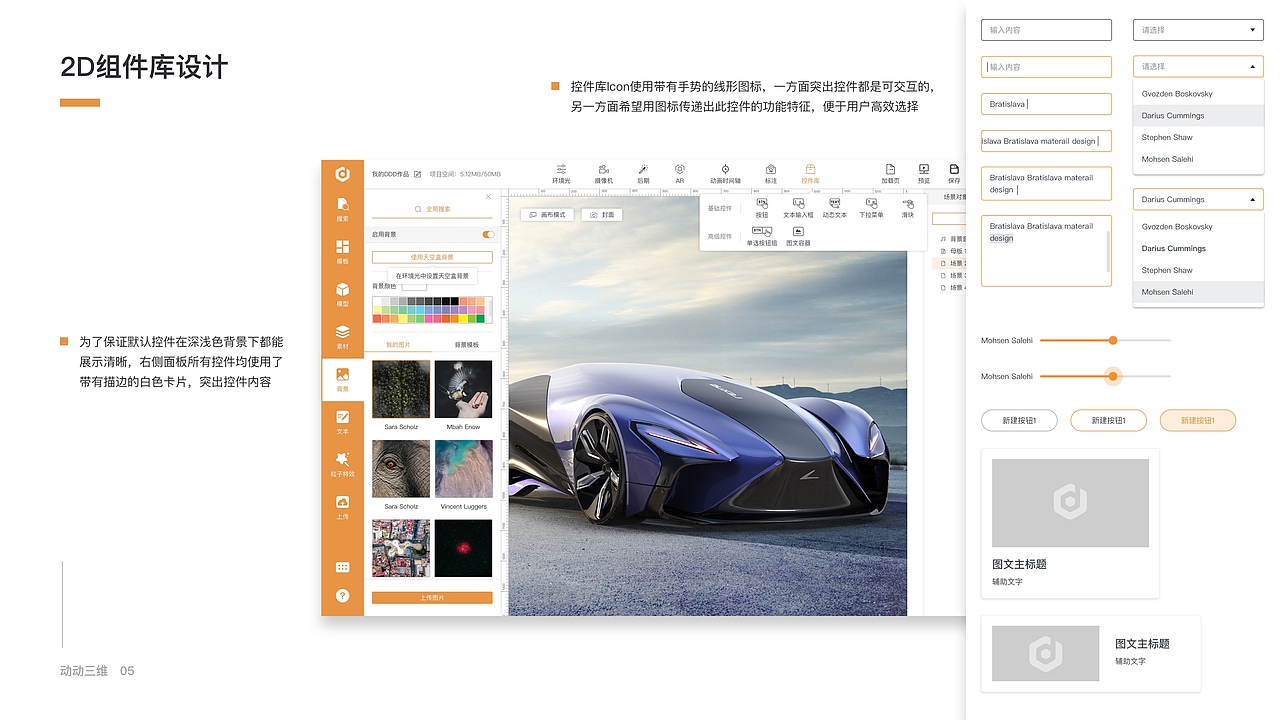Toggle the 启用背景 enable background switch
This screenshot has width=1280, height=720.
(x=488, y=234)
